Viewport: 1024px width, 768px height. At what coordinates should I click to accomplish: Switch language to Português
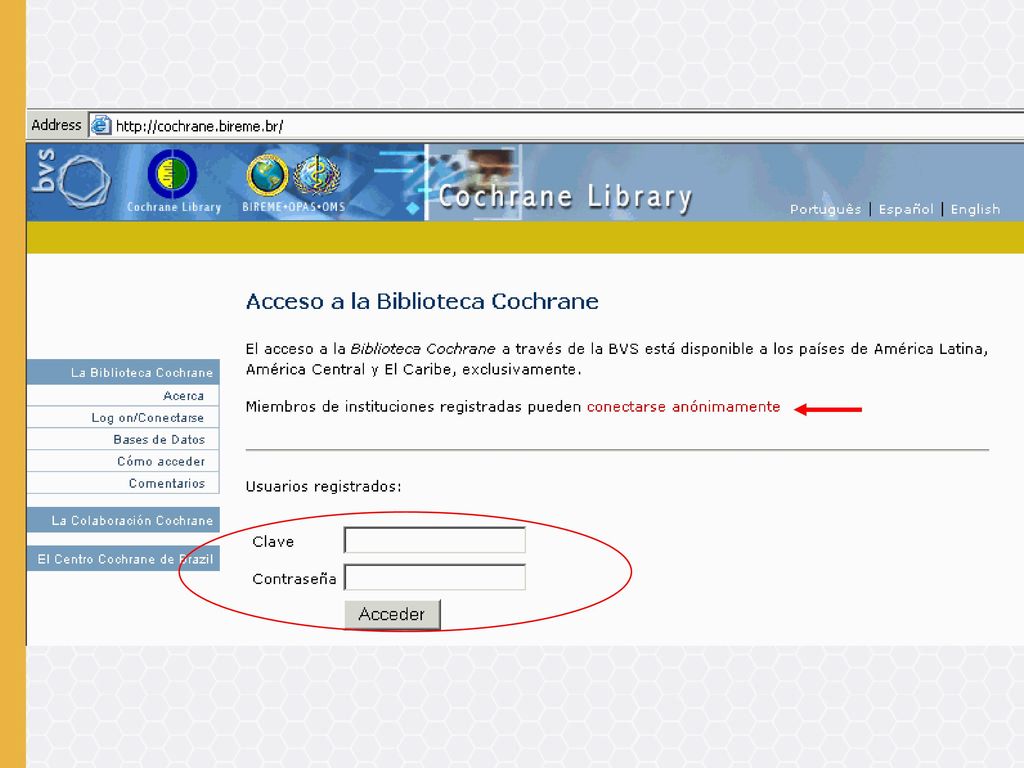tap(825, 209)
